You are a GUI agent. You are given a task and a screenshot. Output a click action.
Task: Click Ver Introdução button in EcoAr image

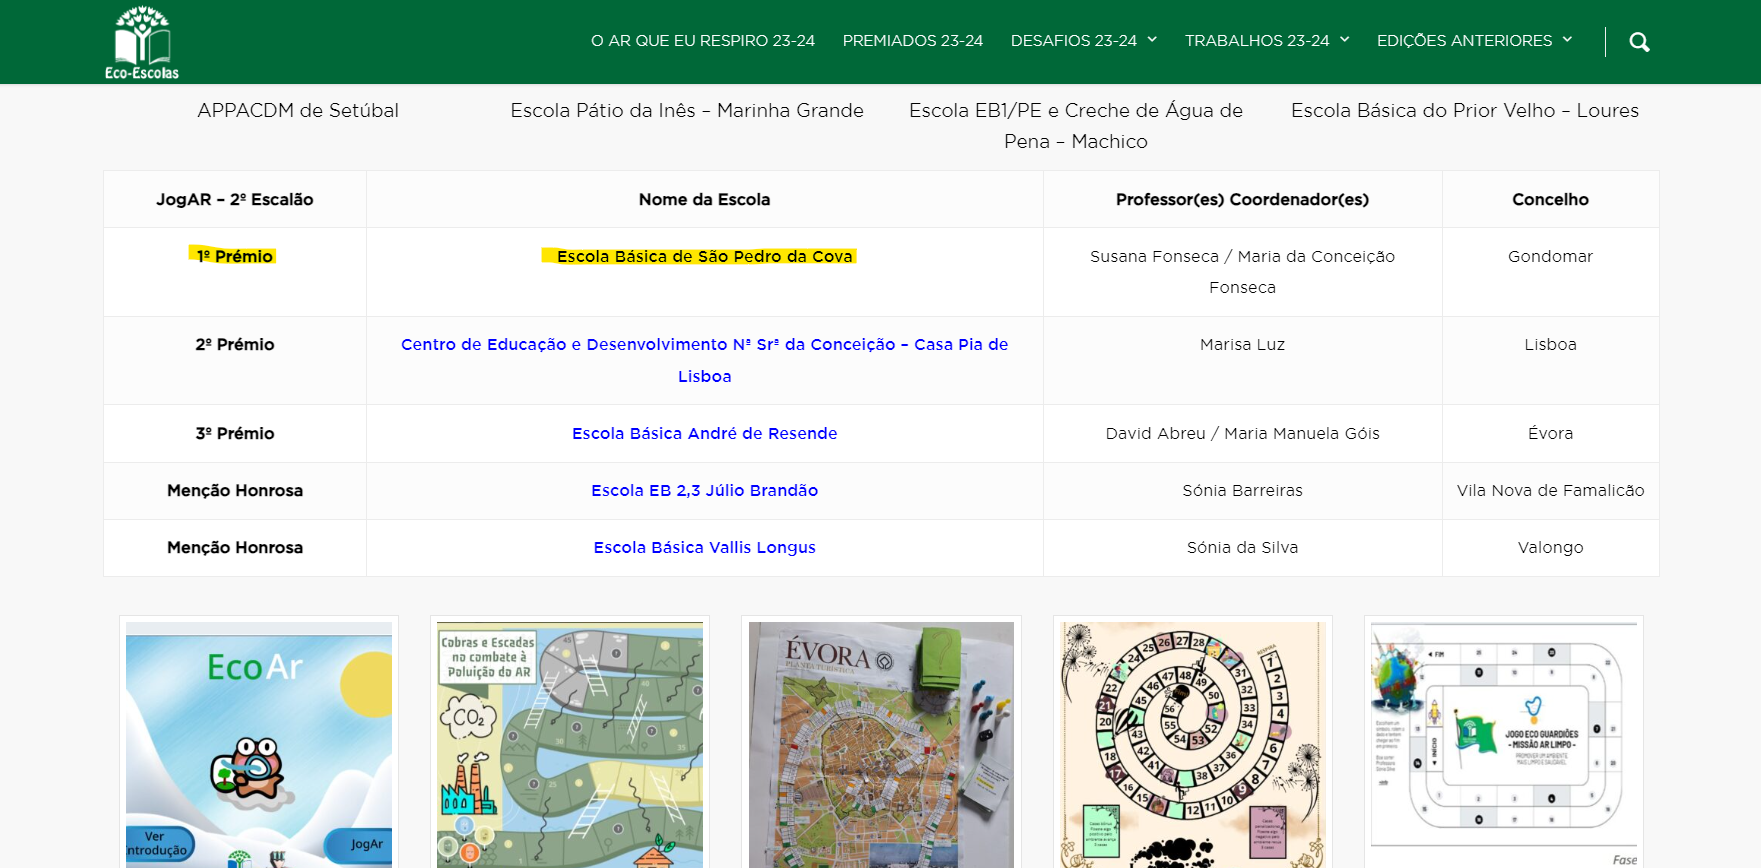click(156, 844)
